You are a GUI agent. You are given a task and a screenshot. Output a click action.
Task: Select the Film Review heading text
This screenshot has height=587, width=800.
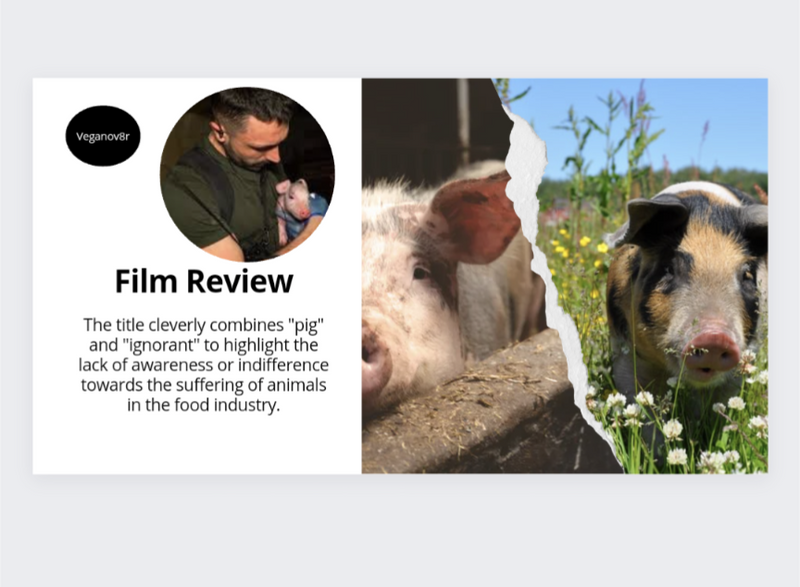pos(204,281)
